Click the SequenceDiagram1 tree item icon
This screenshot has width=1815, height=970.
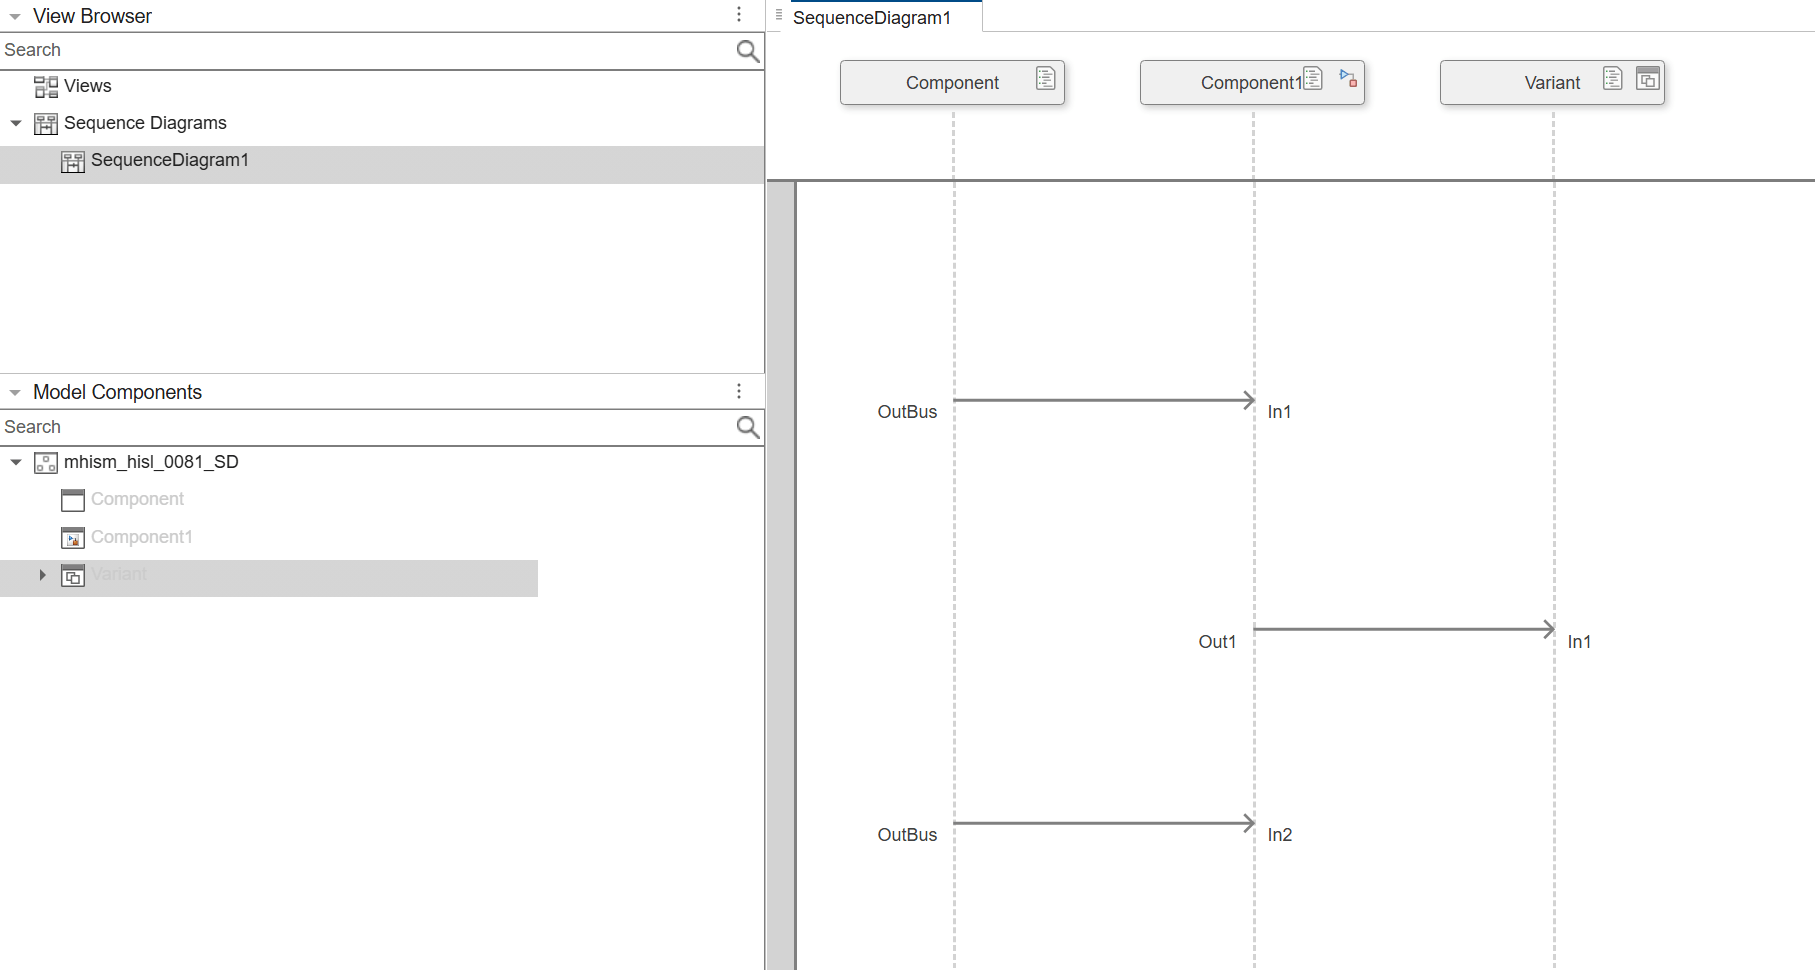pyautogui.click(x=73, y=162)
